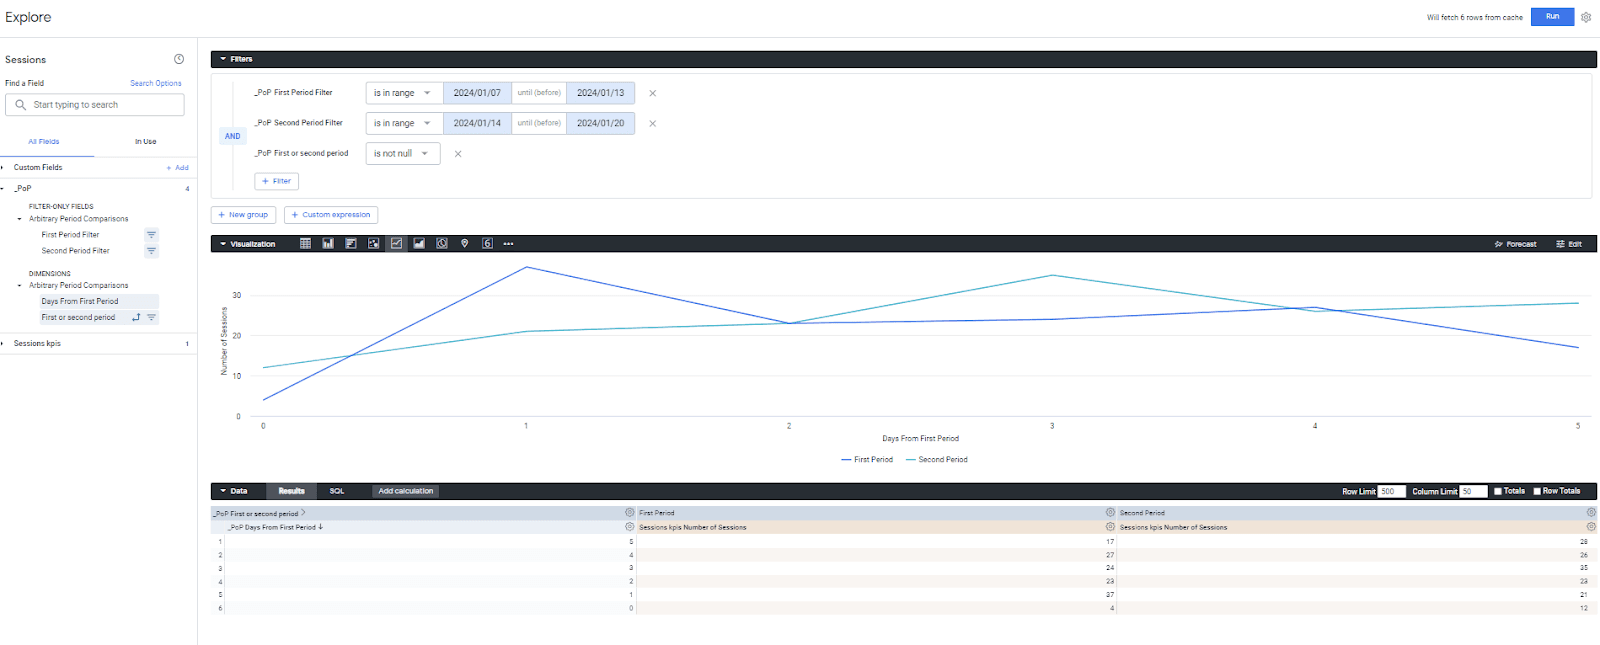Select the Column chart visualization icon
This screenshot has width=1600, height=645.
tap(328, 243)
